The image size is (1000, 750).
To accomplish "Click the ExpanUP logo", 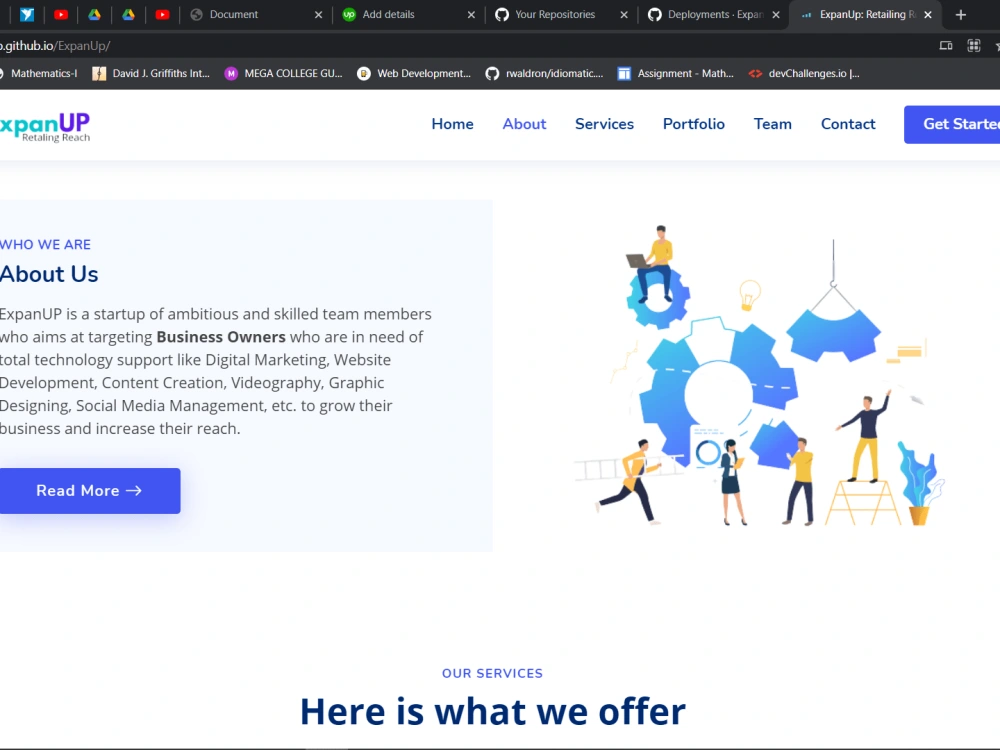I will pos(45,127).
